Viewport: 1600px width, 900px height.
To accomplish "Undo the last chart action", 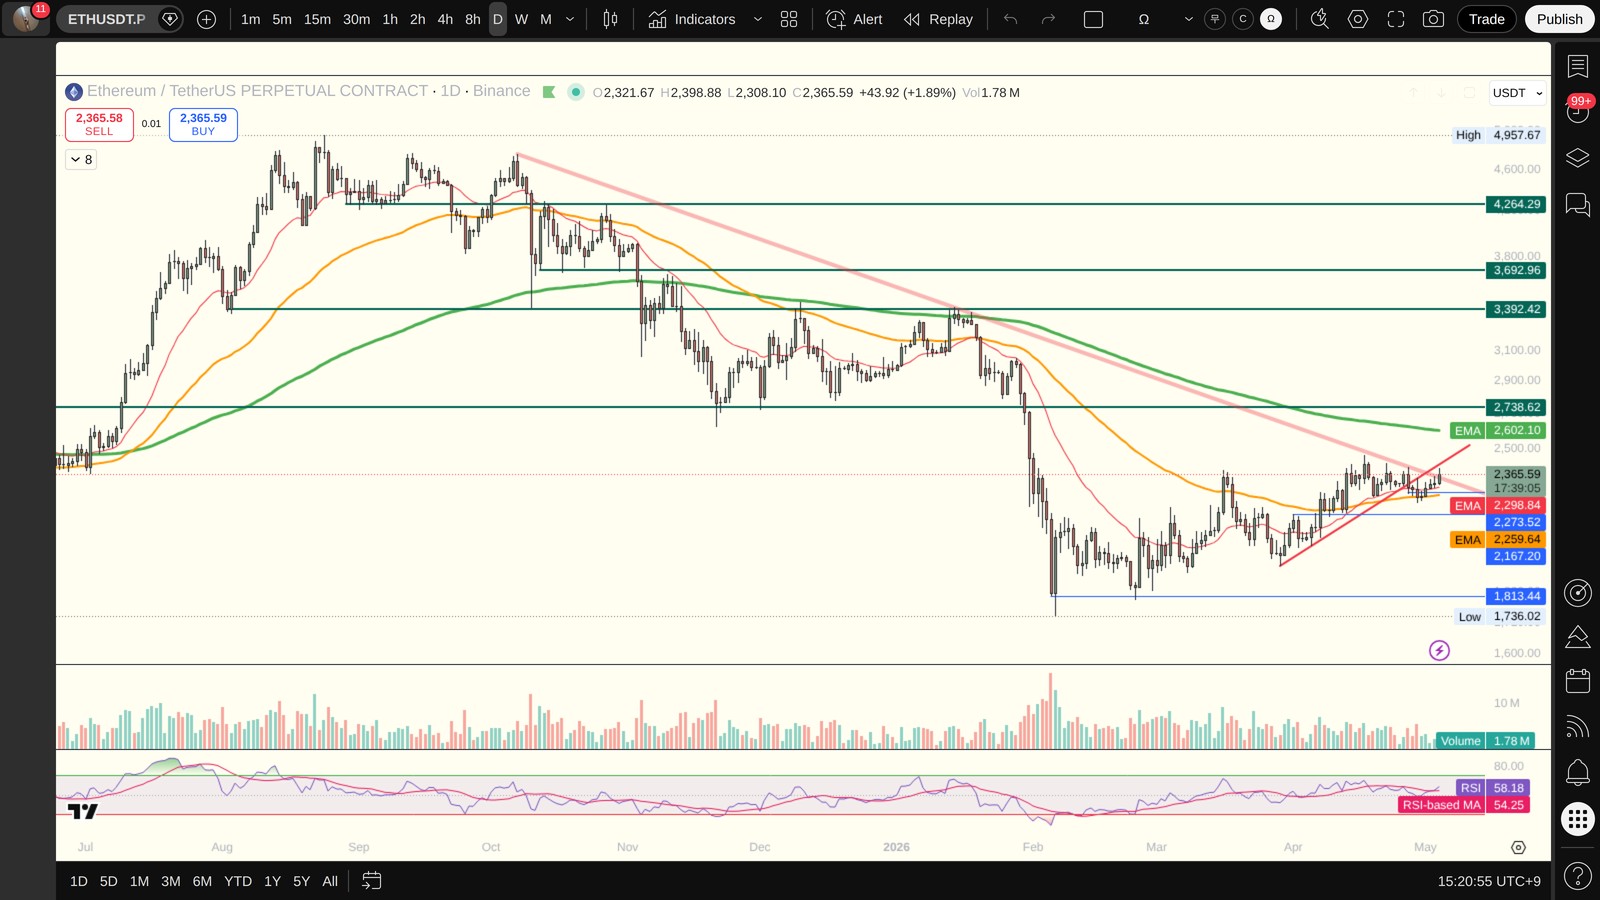I will [x=1011, y=19].
